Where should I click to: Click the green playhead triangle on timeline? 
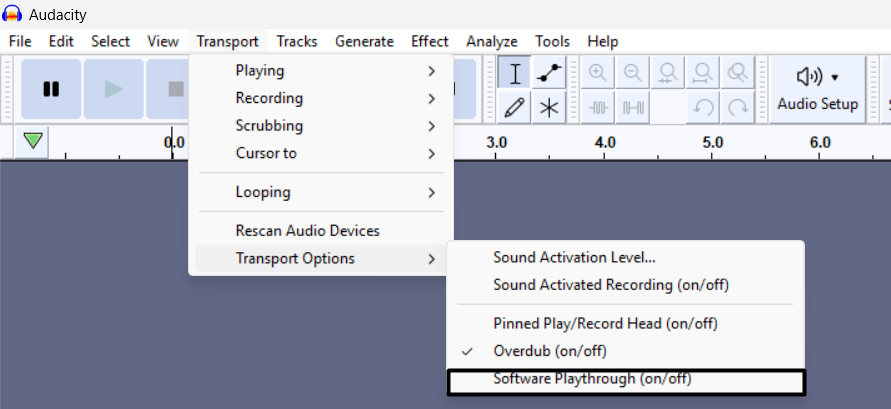coord(34,141)
